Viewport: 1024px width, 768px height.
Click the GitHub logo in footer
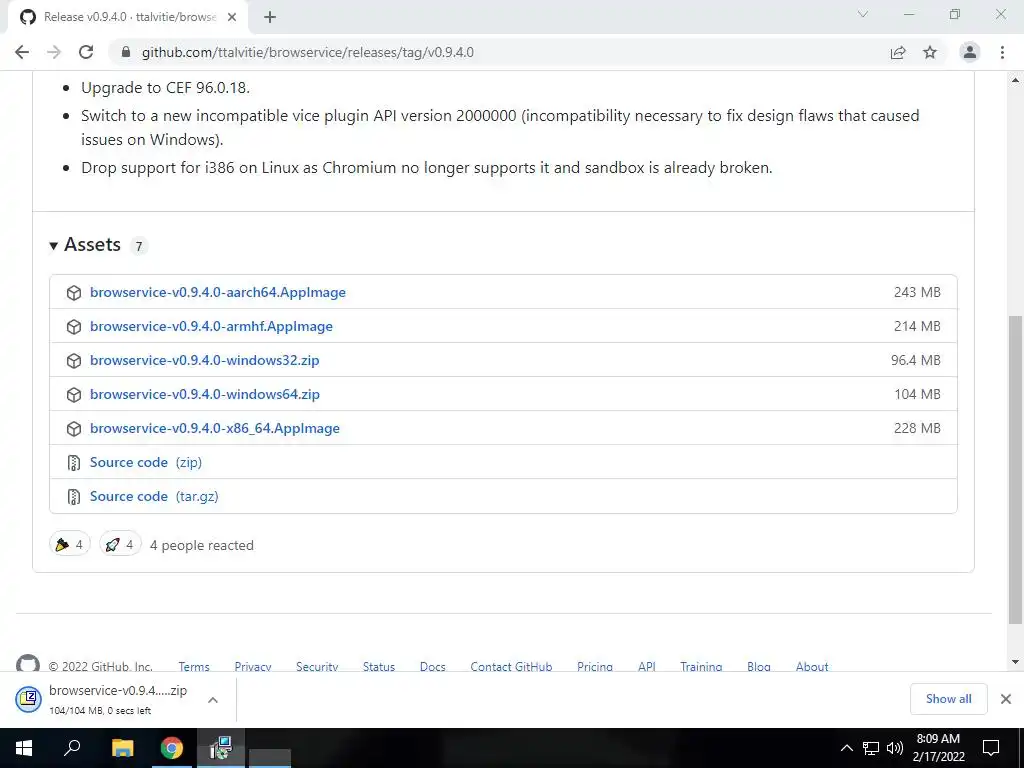point(27,664)
